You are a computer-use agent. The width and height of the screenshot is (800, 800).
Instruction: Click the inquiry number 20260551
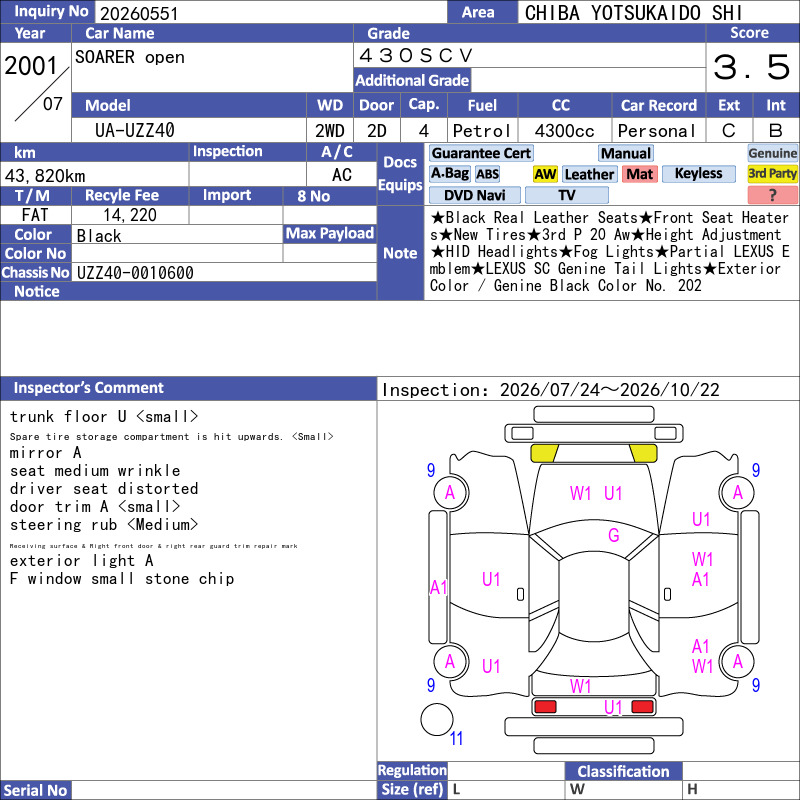click(139, 13)
